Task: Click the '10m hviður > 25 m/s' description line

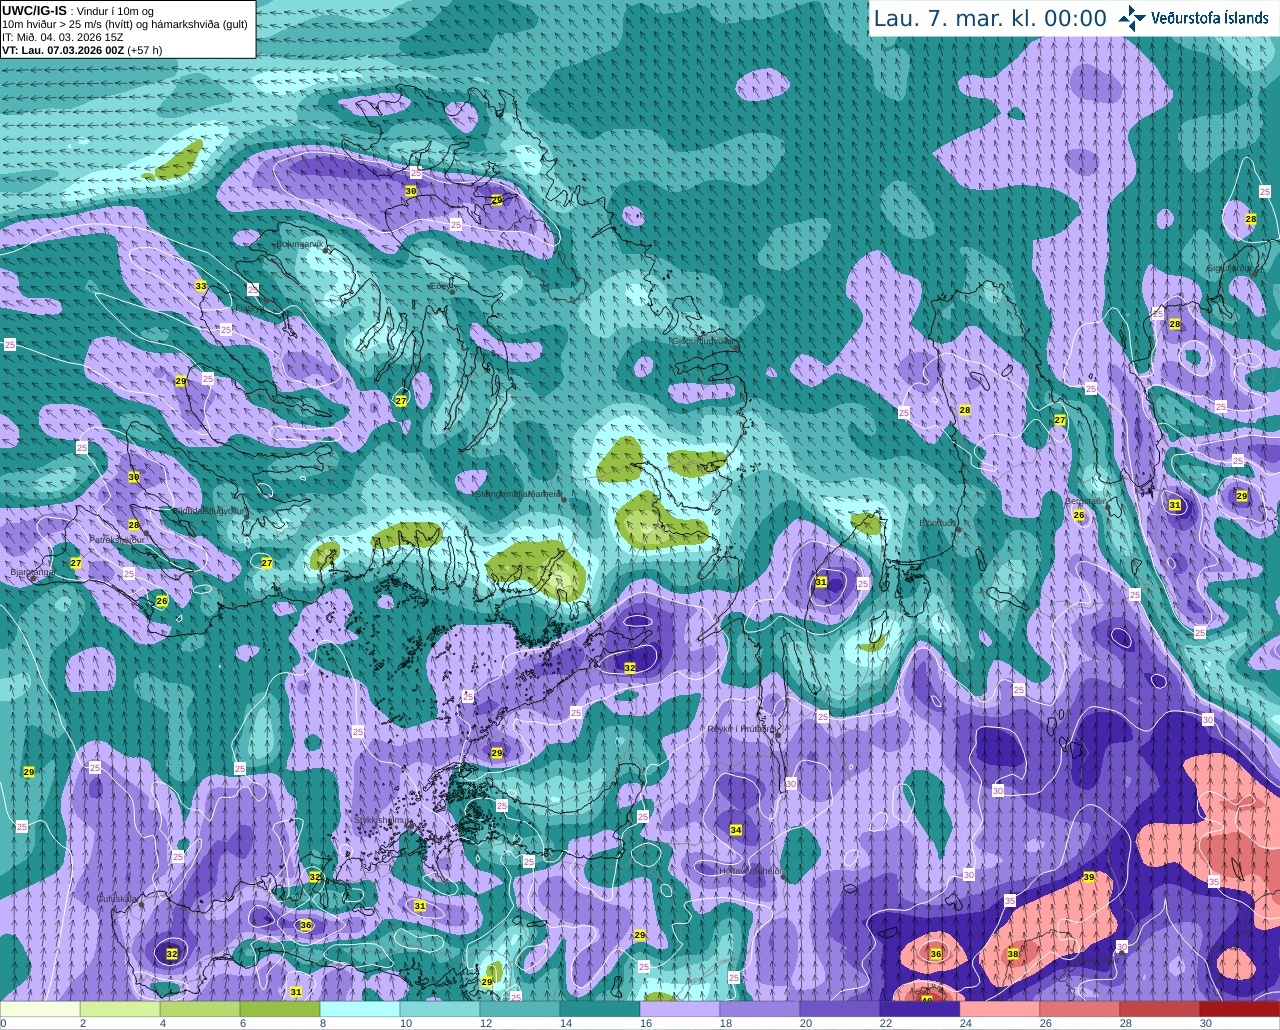Action: coord(125,24)
